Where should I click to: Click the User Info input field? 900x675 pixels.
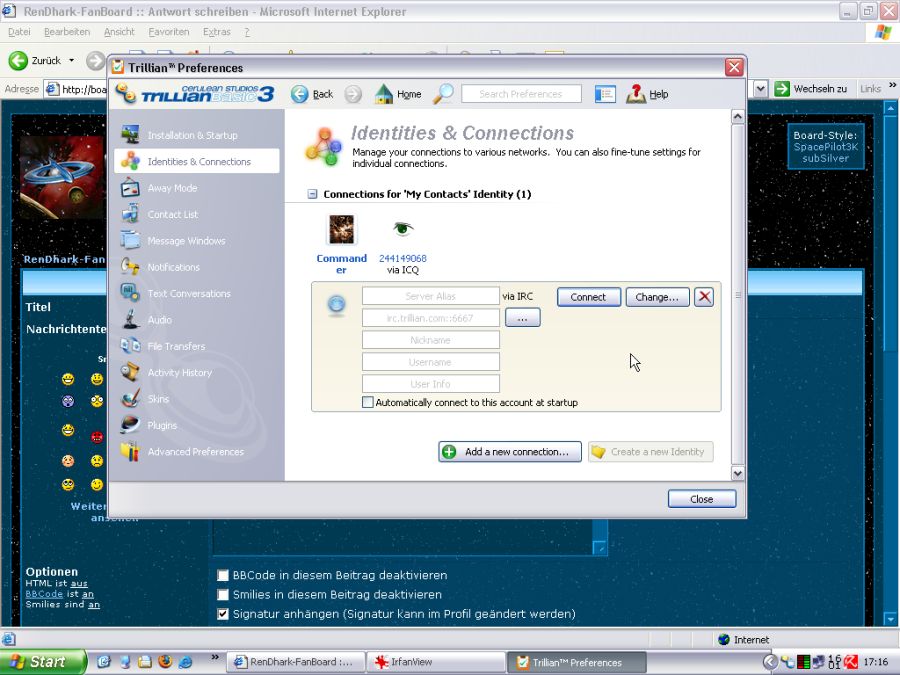[430, 383]
